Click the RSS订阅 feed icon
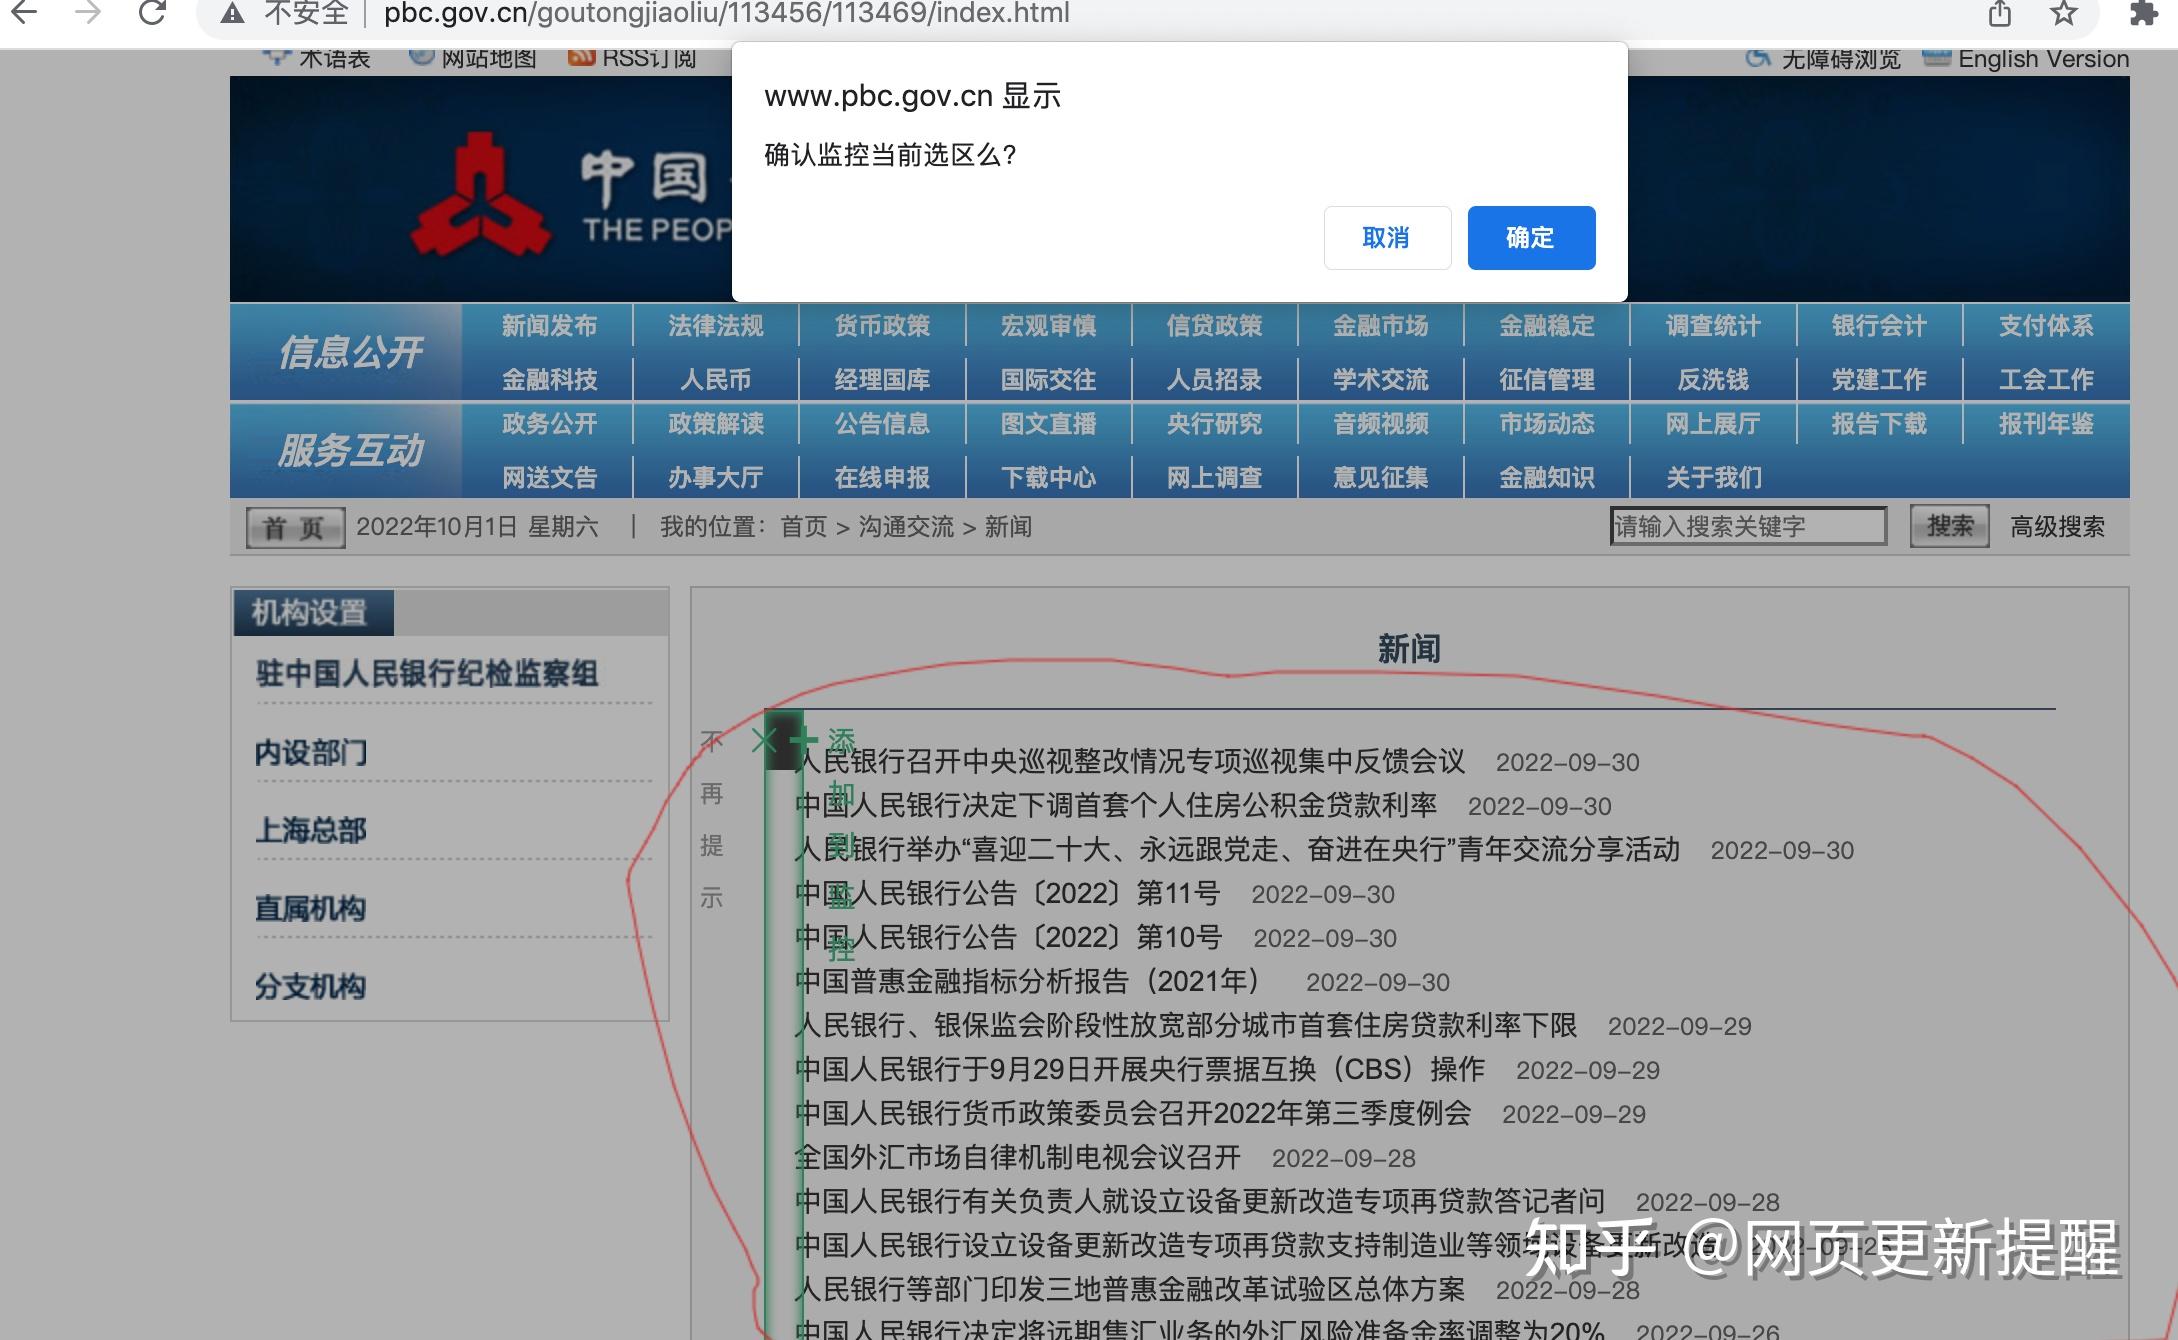Image resolution: width=2178 pixels, height=1340 pixels. tap(582, 58)
